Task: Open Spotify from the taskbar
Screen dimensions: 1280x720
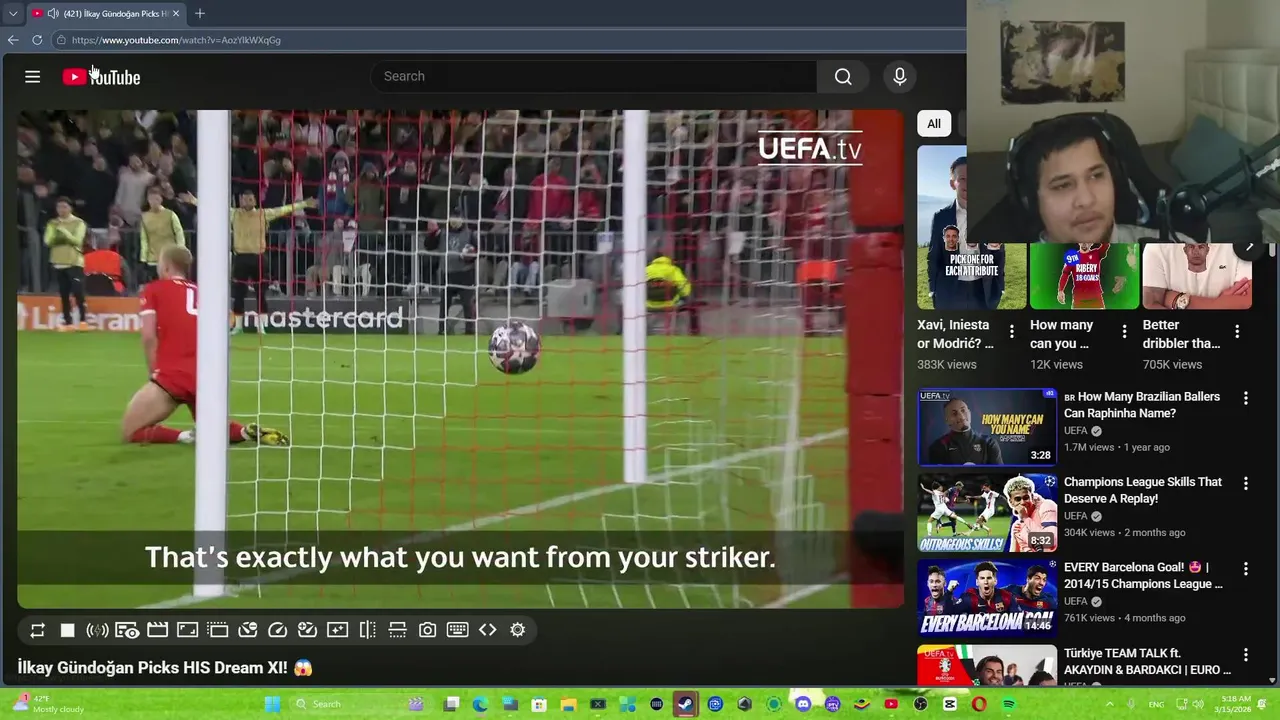Action: point(1009,704)
